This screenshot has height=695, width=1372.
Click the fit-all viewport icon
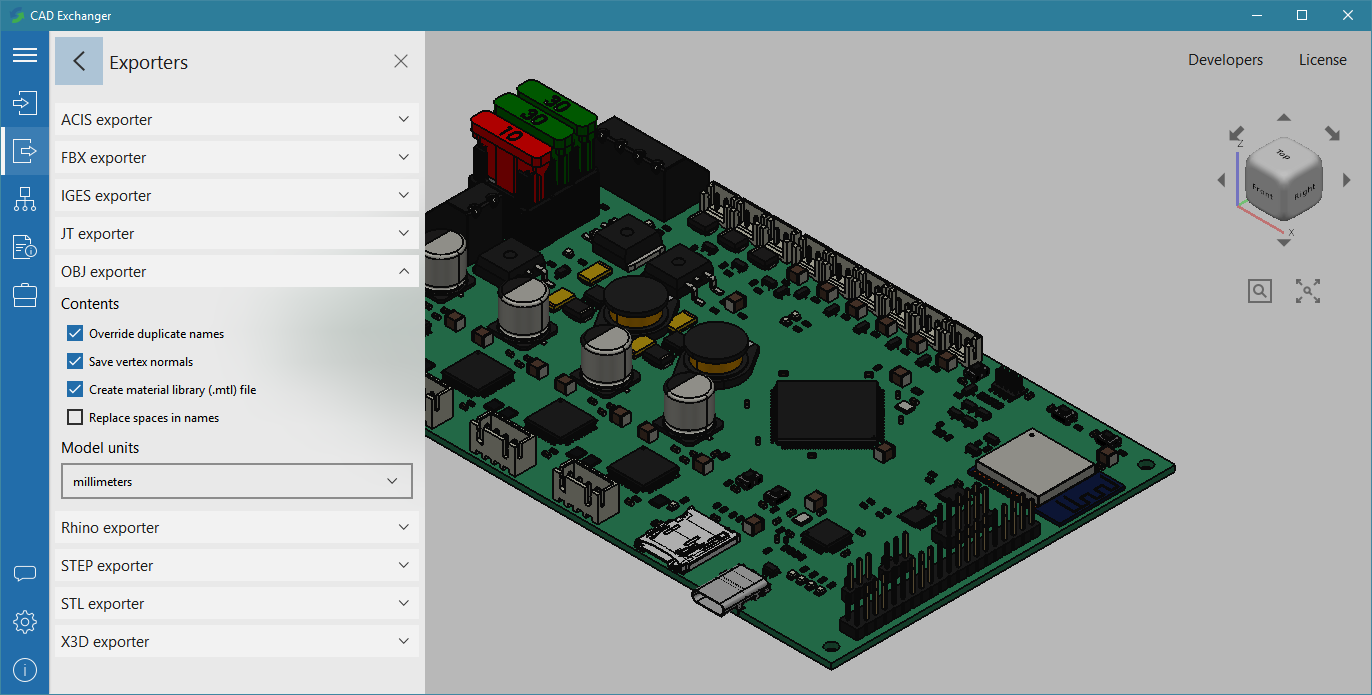coord(1308,291)
